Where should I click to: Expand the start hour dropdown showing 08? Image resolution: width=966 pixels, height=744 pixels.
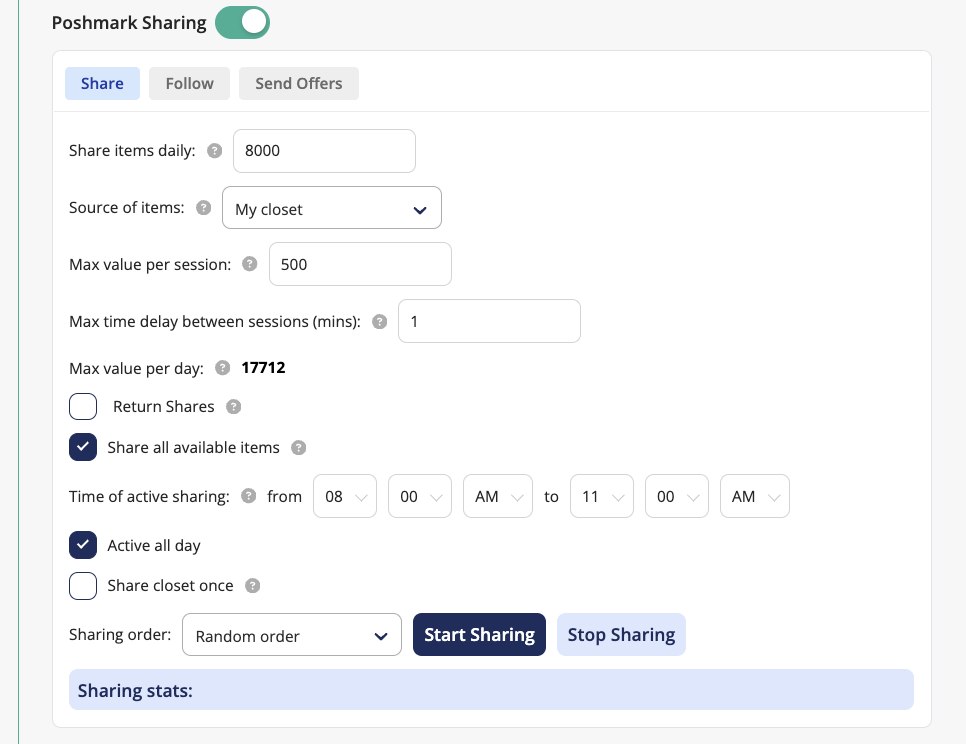click(344, 496)
